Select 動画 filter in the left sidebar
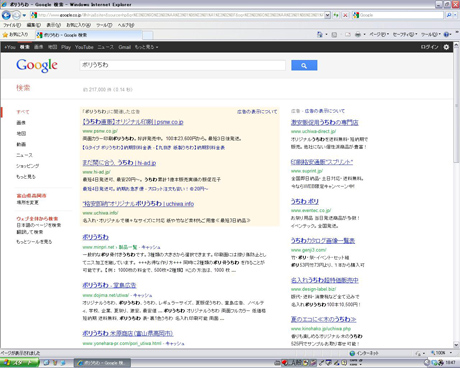The image size is (460, 368). pyautogui.click(x=21, y=144)
